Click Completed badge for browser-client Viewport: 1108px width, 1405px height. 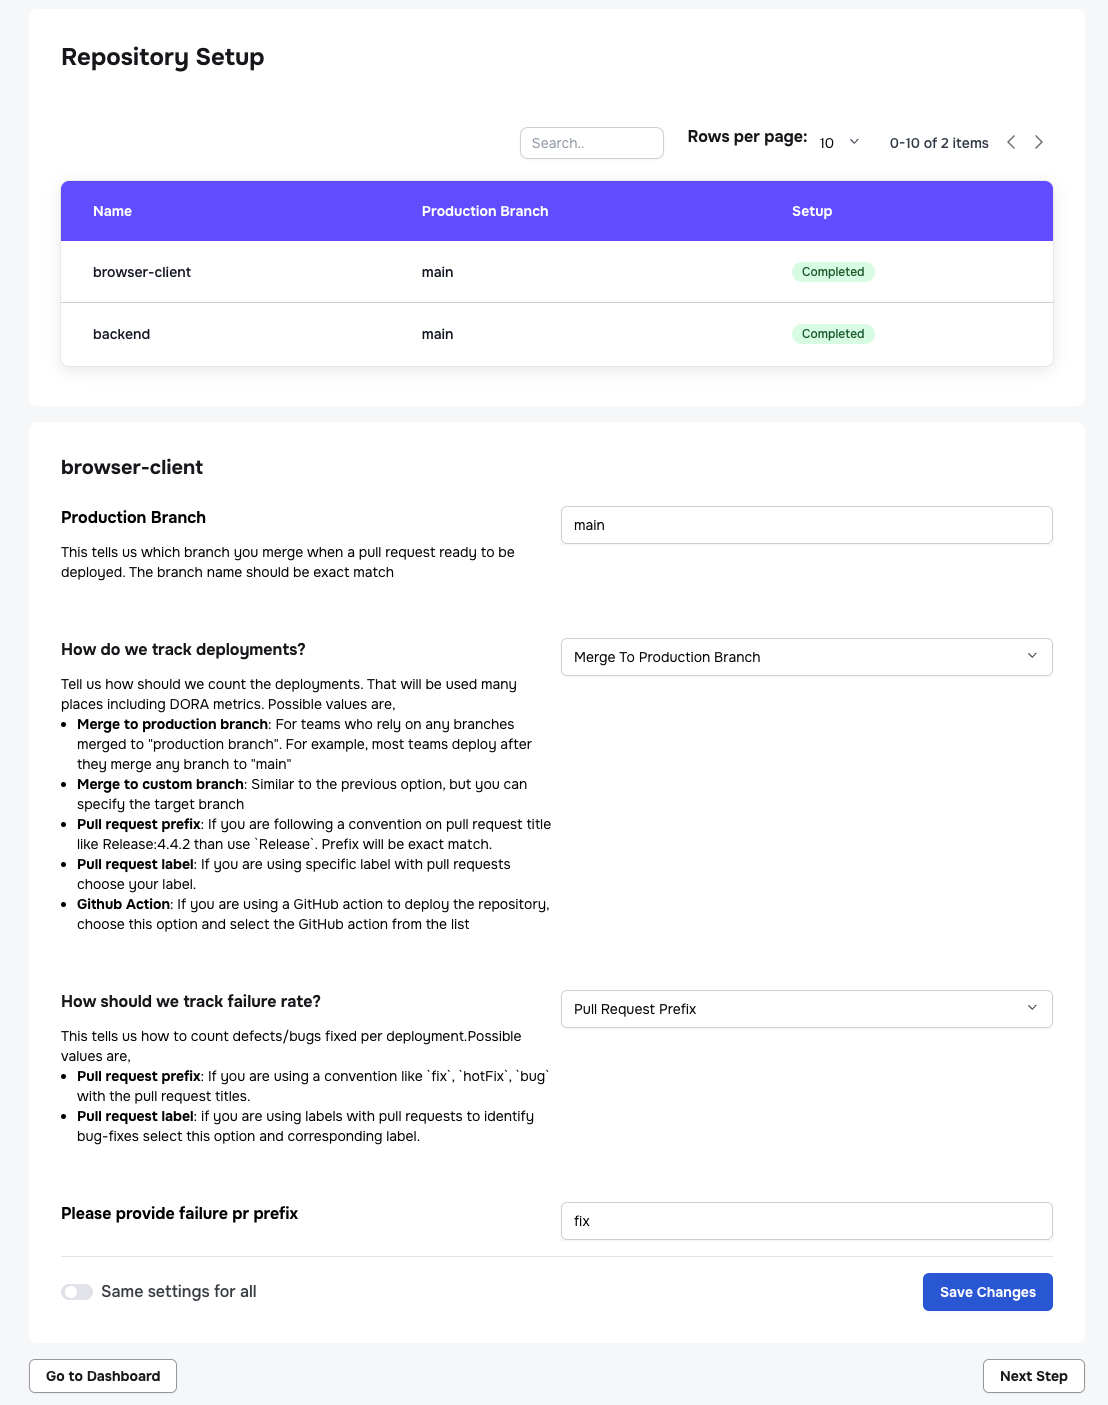[x=833, y=272]
